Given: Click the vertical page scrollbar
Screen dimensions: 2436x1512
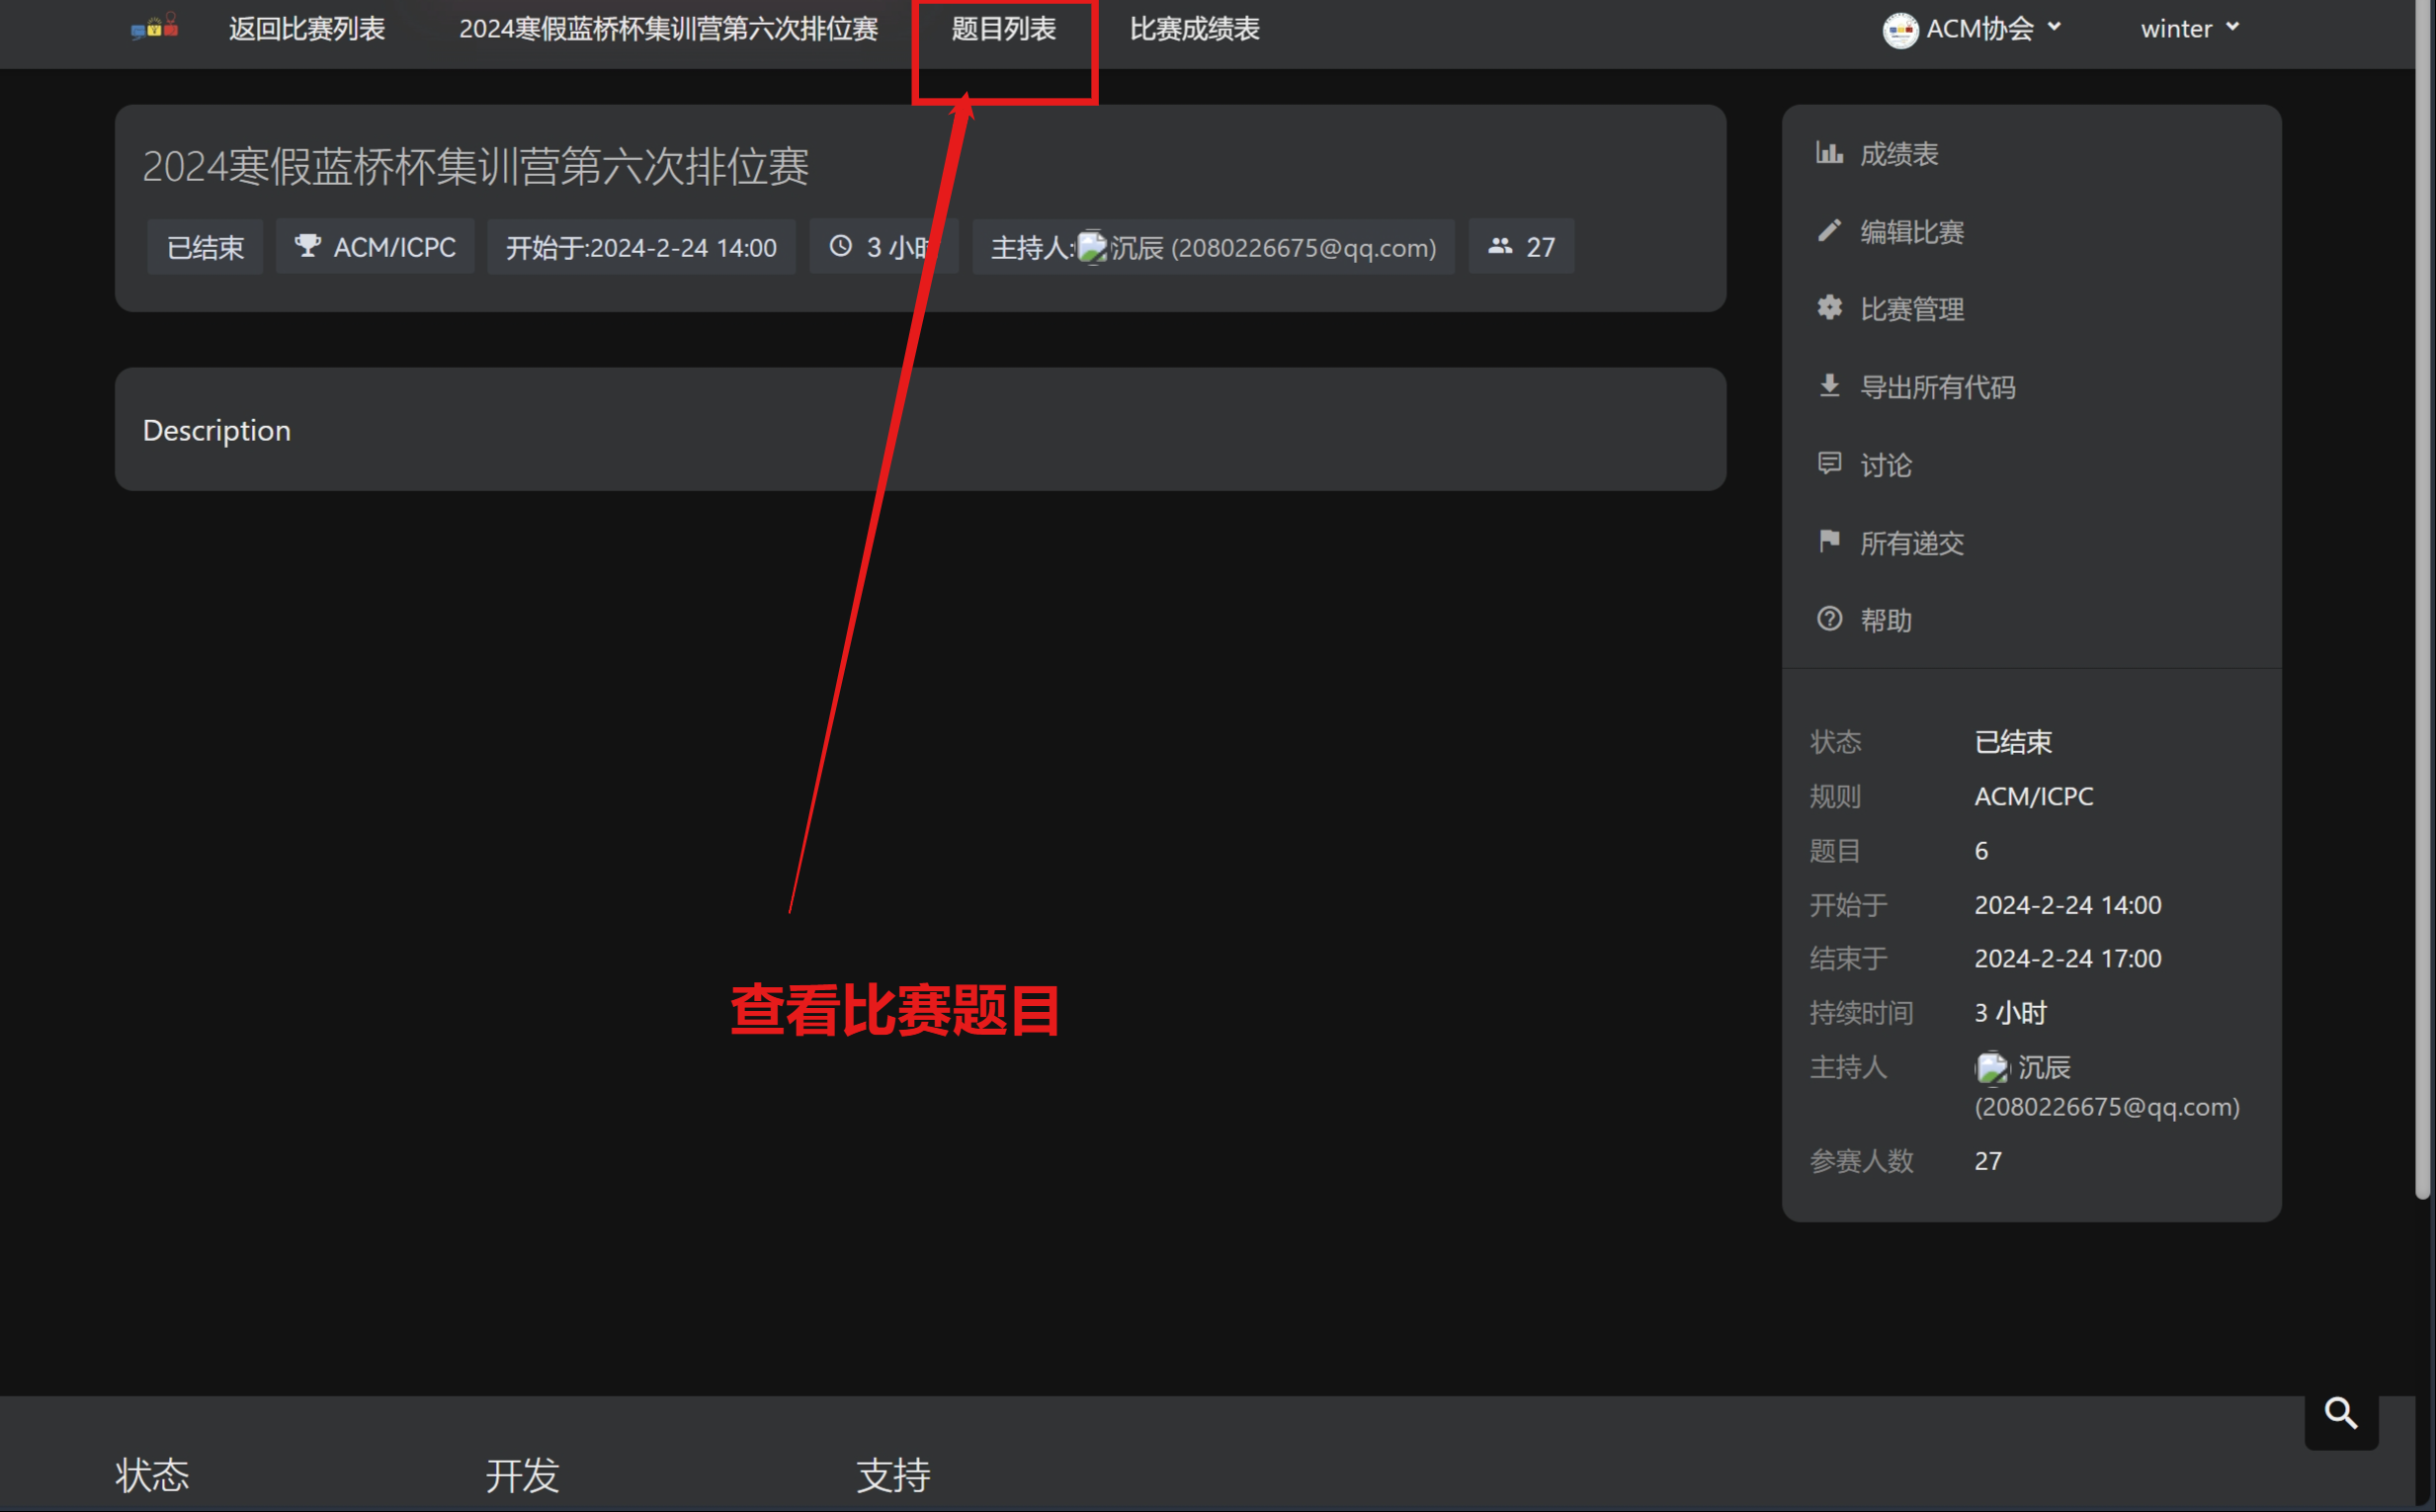Looking at the screenshot, I should [2423, 600].
